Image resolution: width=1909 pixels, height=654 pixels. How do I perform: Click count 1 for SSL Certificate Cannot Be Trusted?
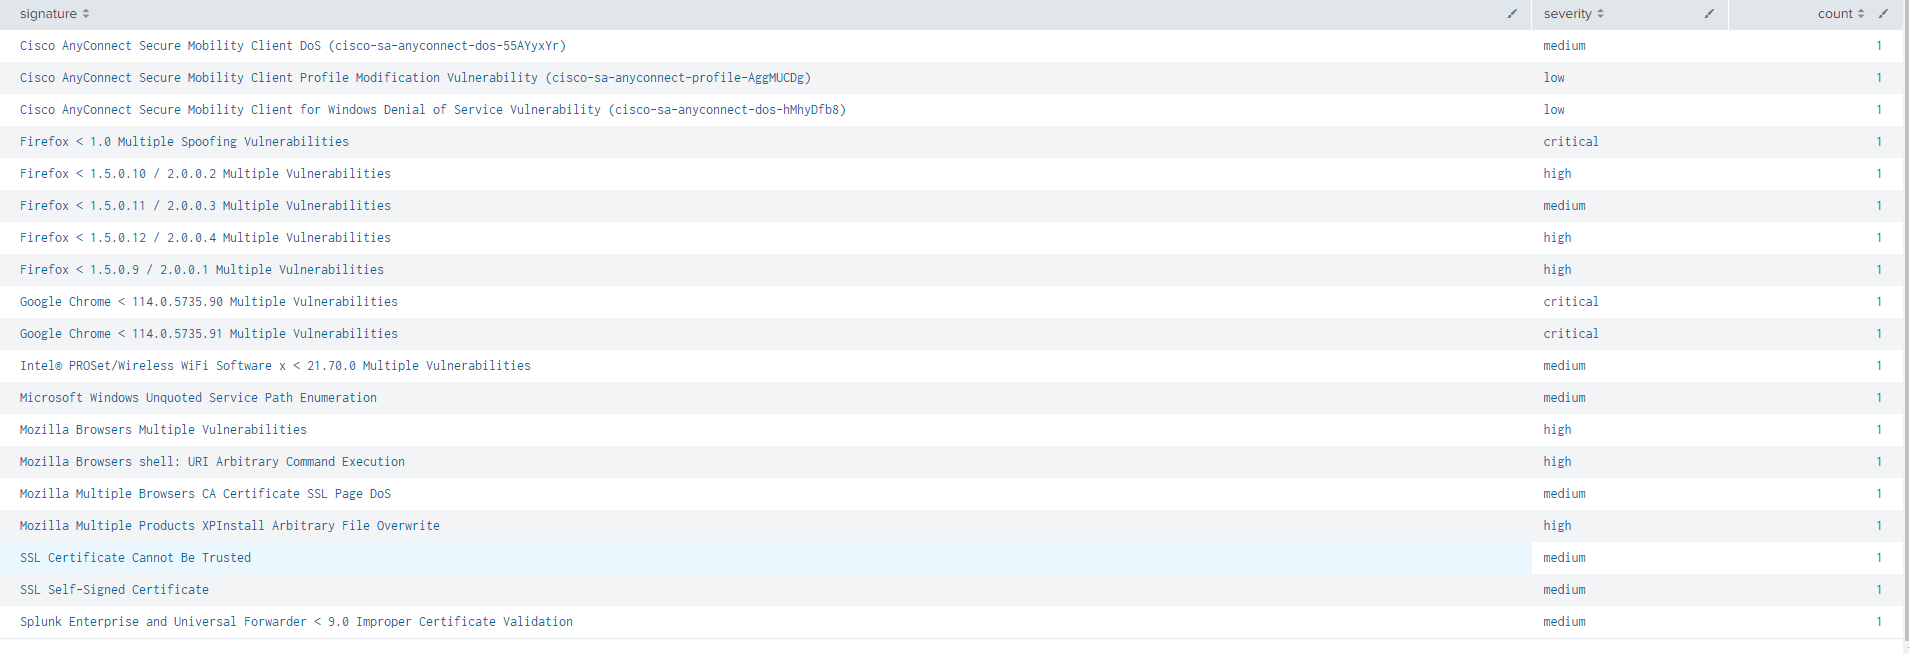[x=1879, y=558]
